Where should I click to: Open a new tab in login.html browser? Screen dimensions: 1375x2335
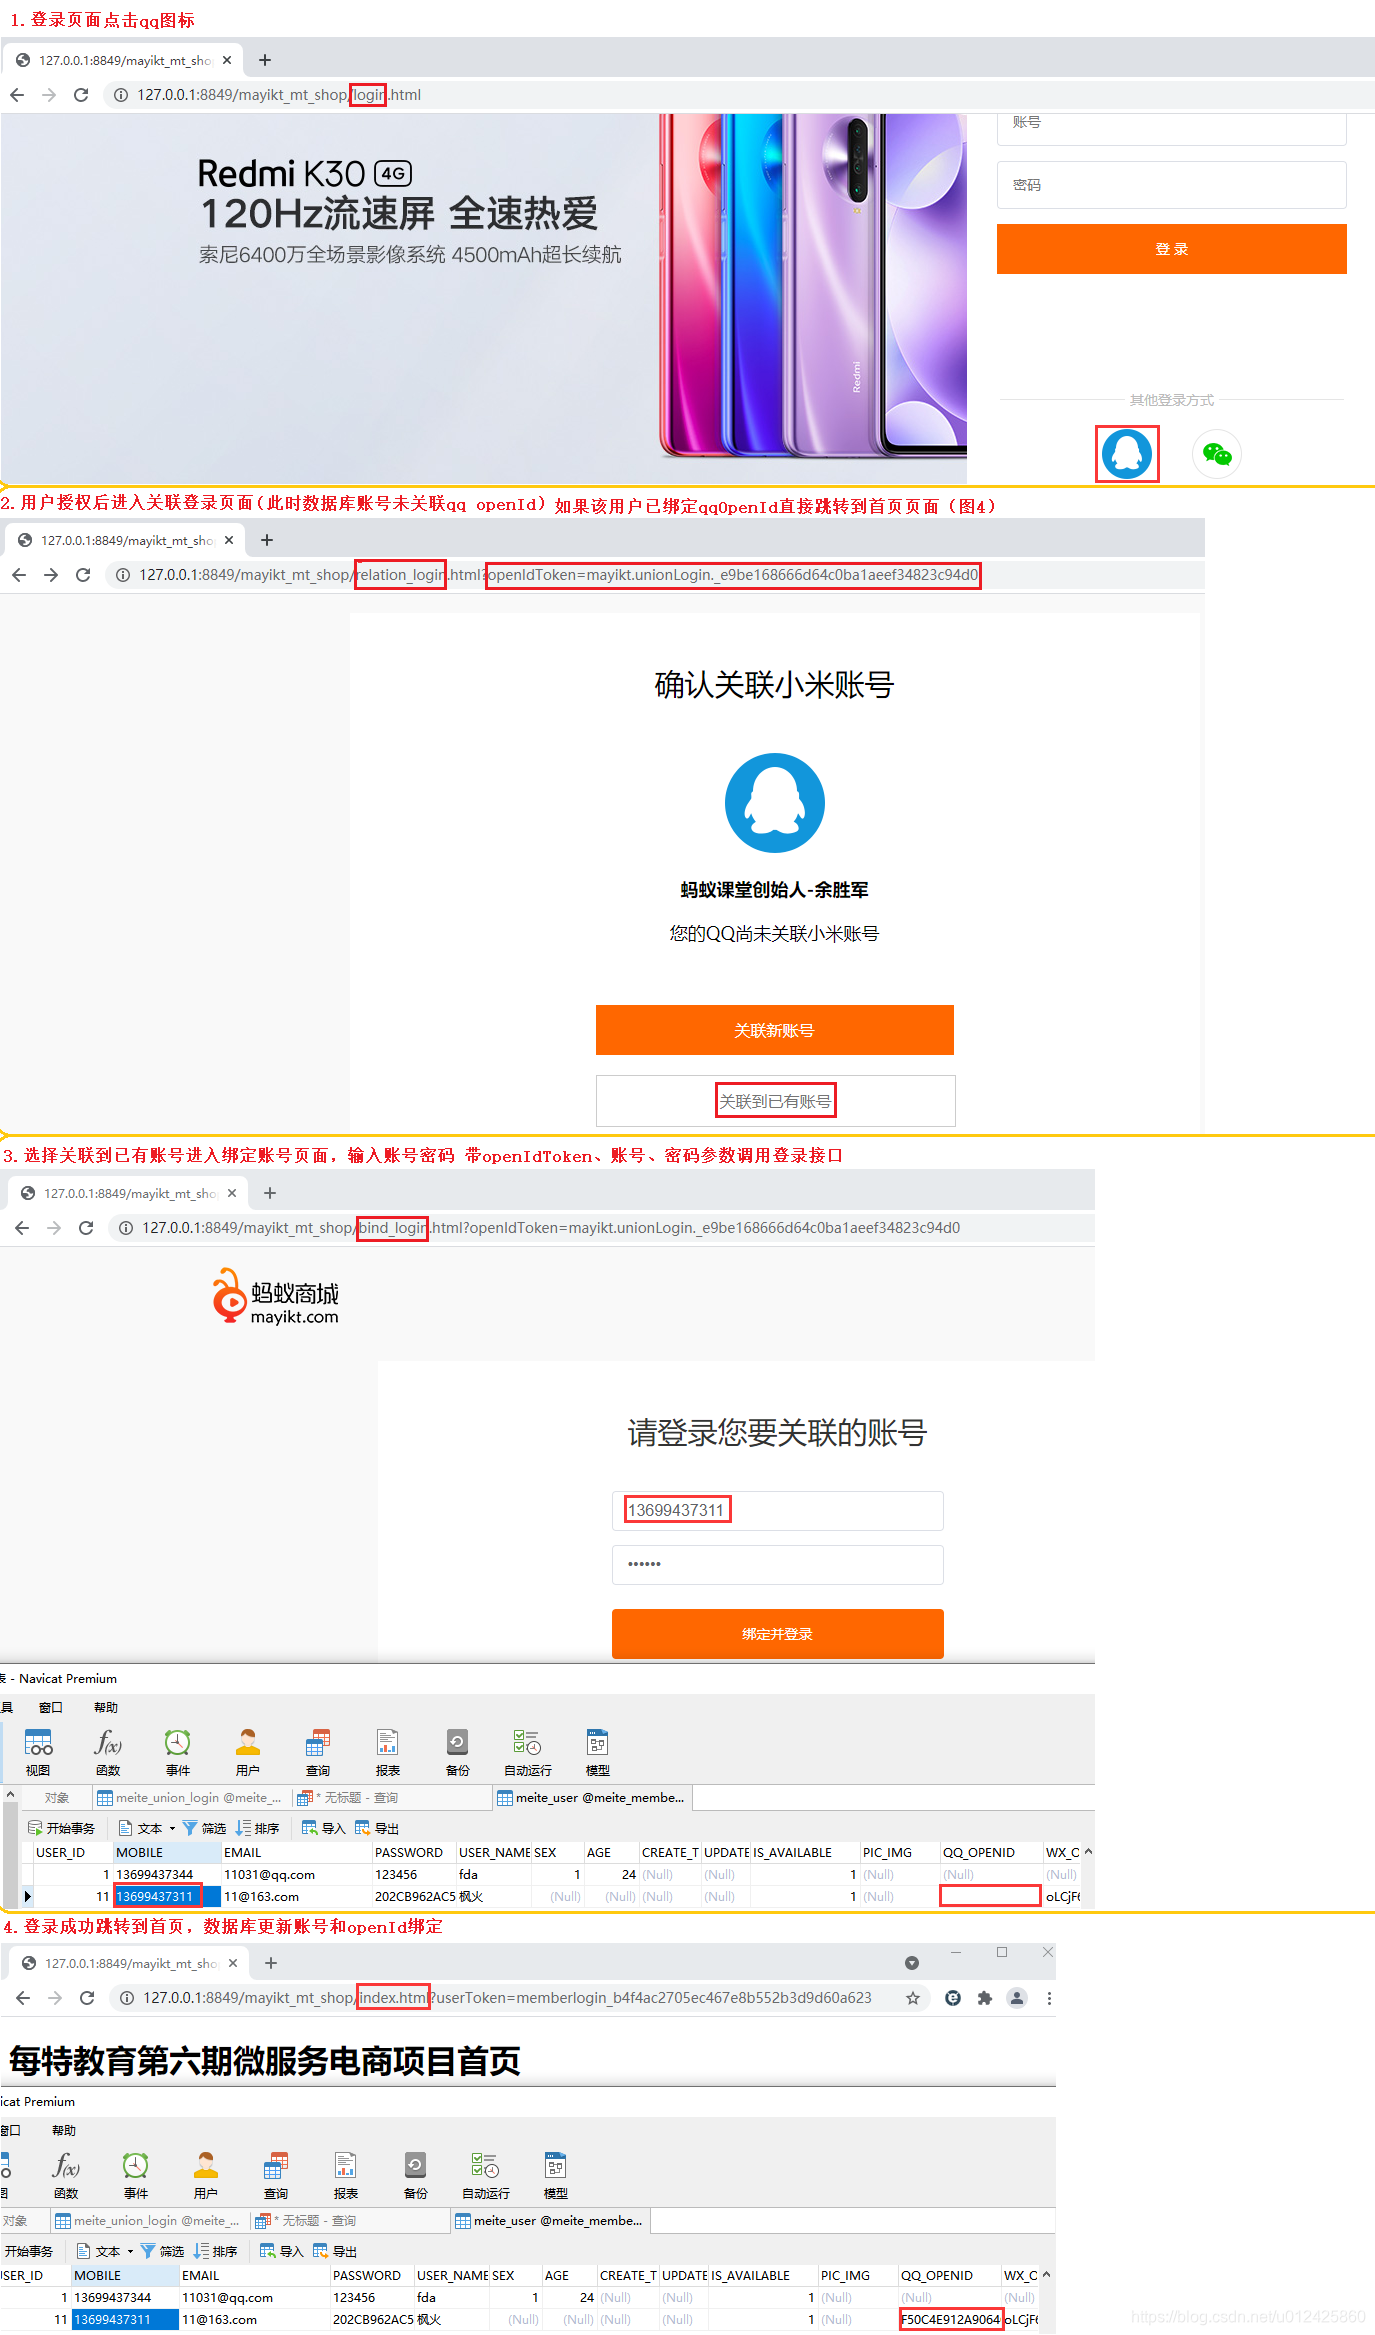coord(265,60)
